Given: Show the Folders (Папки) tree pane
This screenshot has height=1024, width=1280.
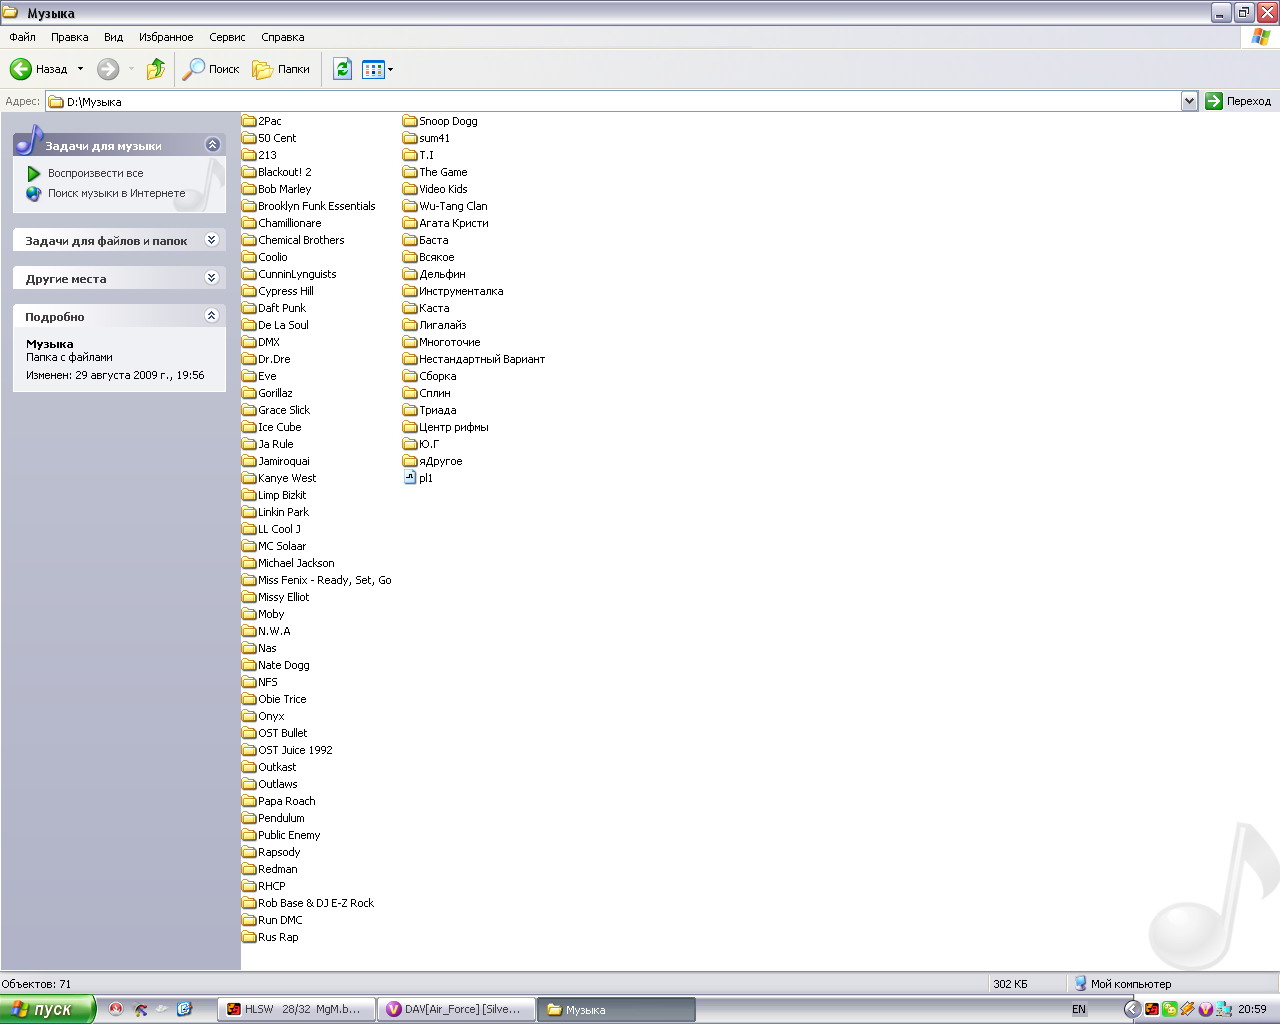Looking at the screenshot, I should pyautogui.click(x=281, y=69).
